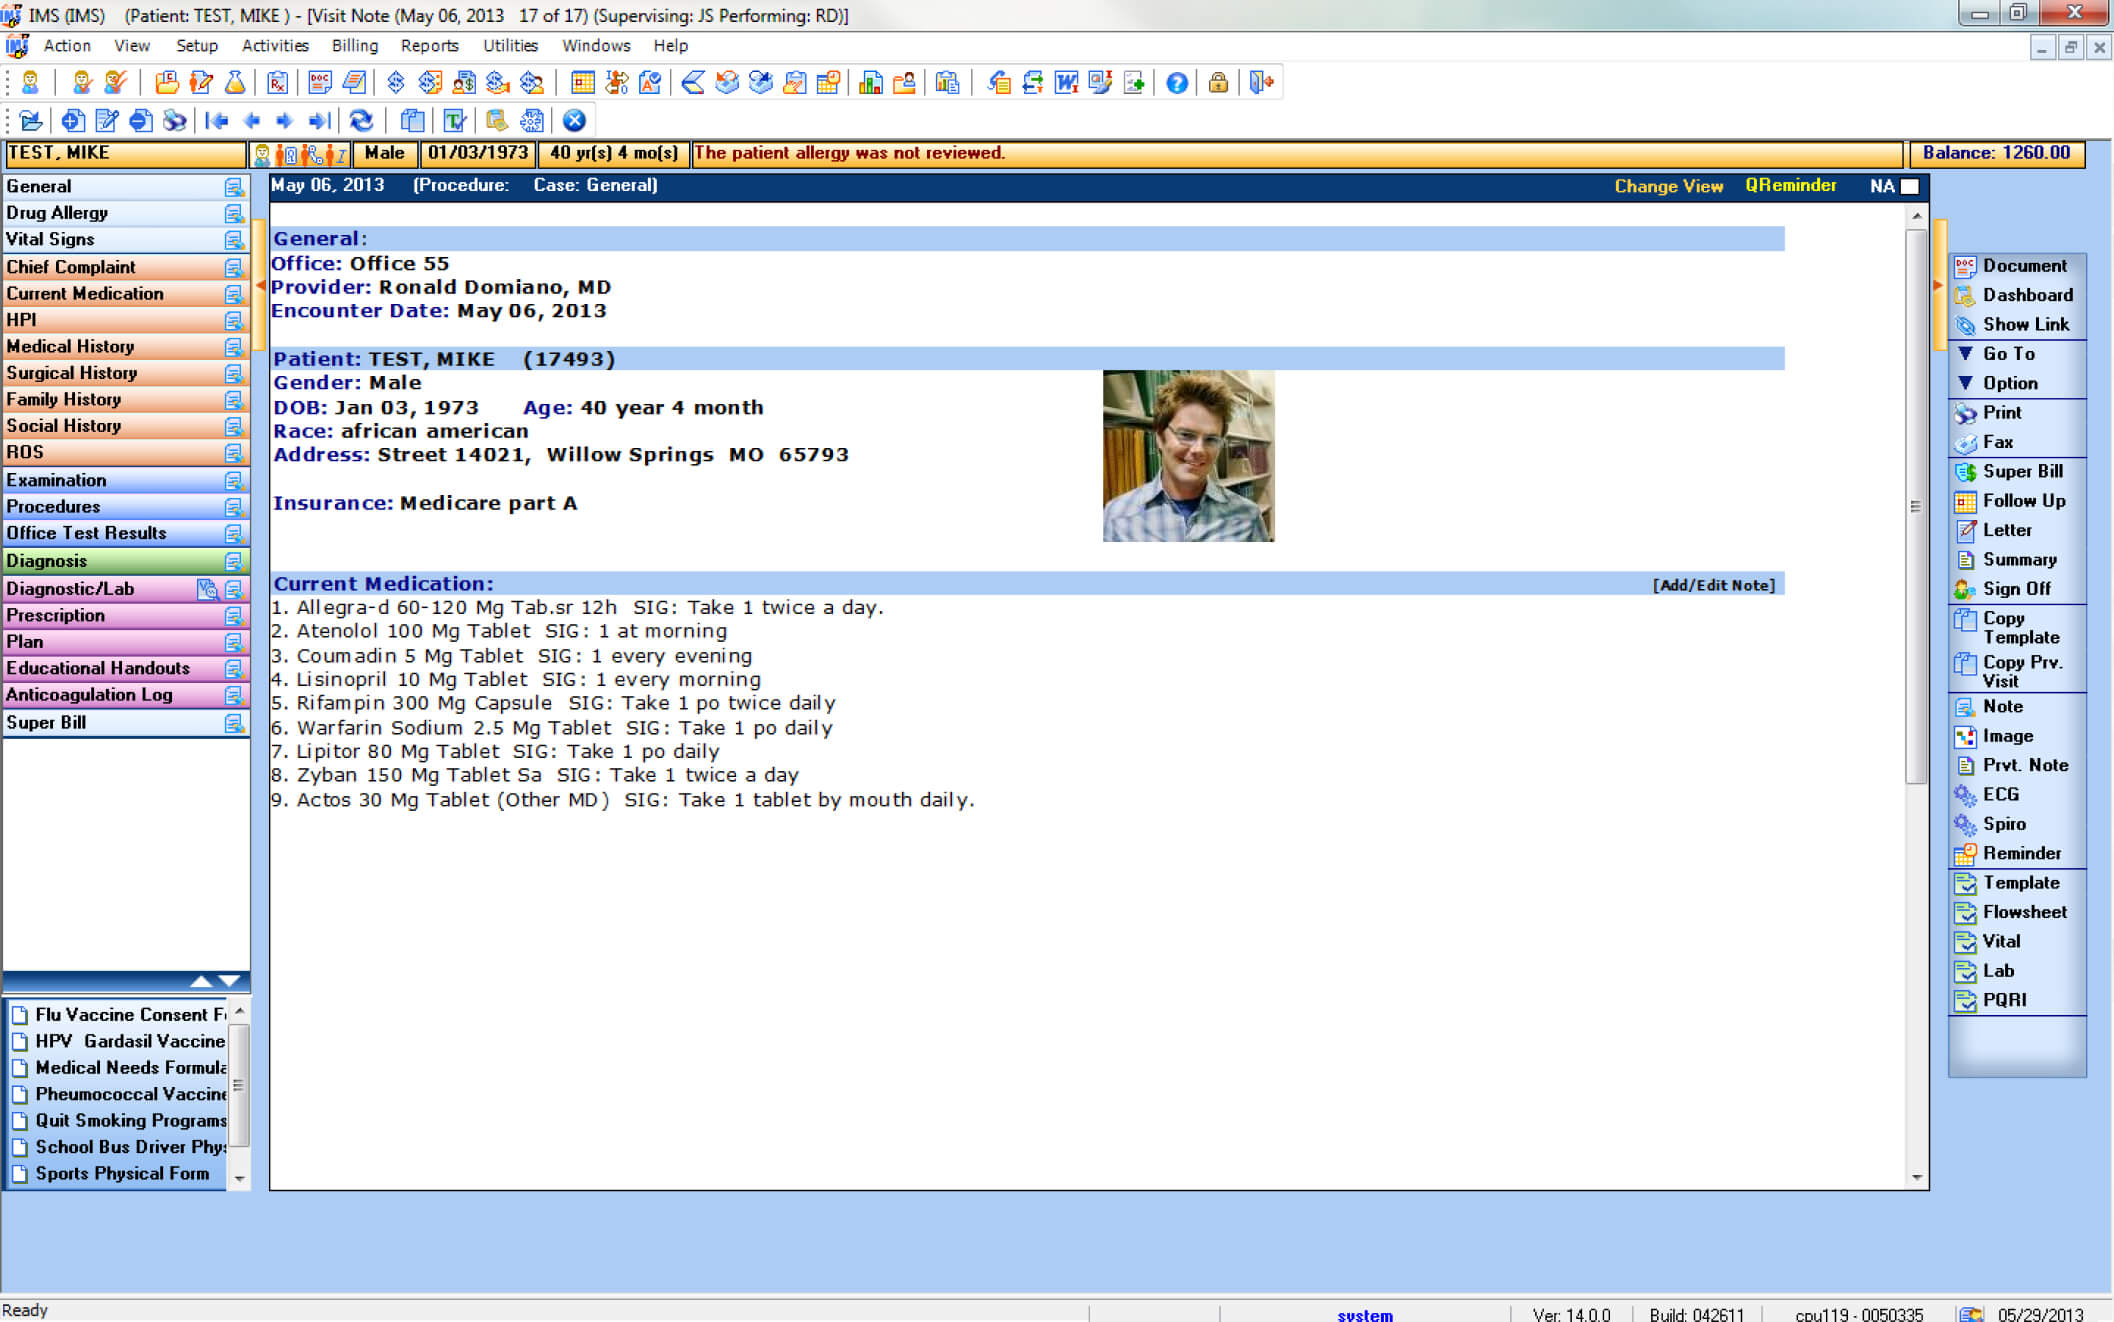Toggle the Diagnosis section note icon
2114x1322 pixels.
coord(234,561)
